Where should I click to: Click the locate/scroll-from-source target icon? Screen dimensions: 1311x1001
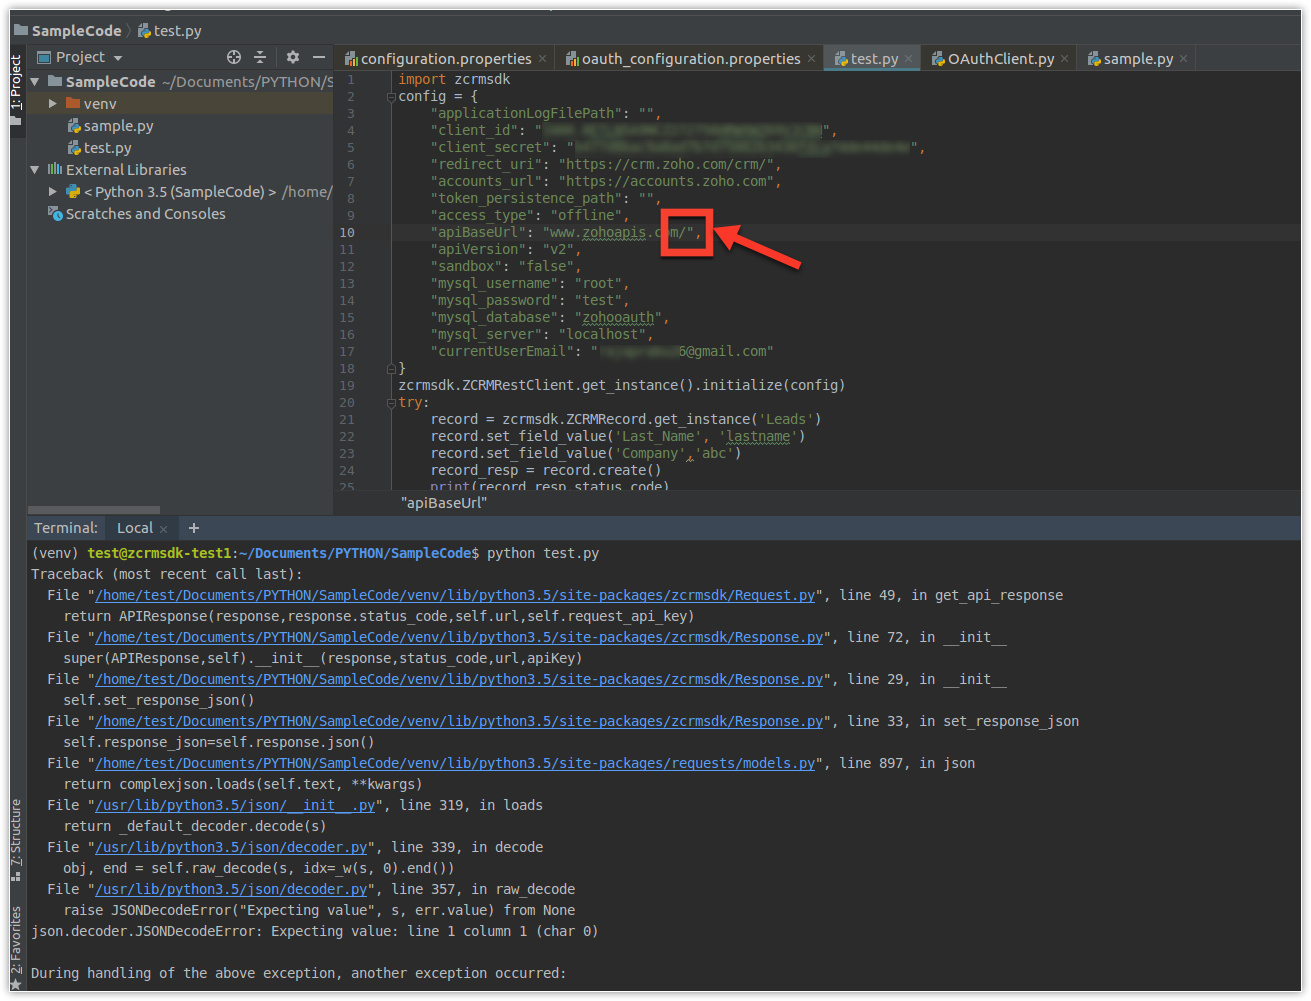click(234, 57)
